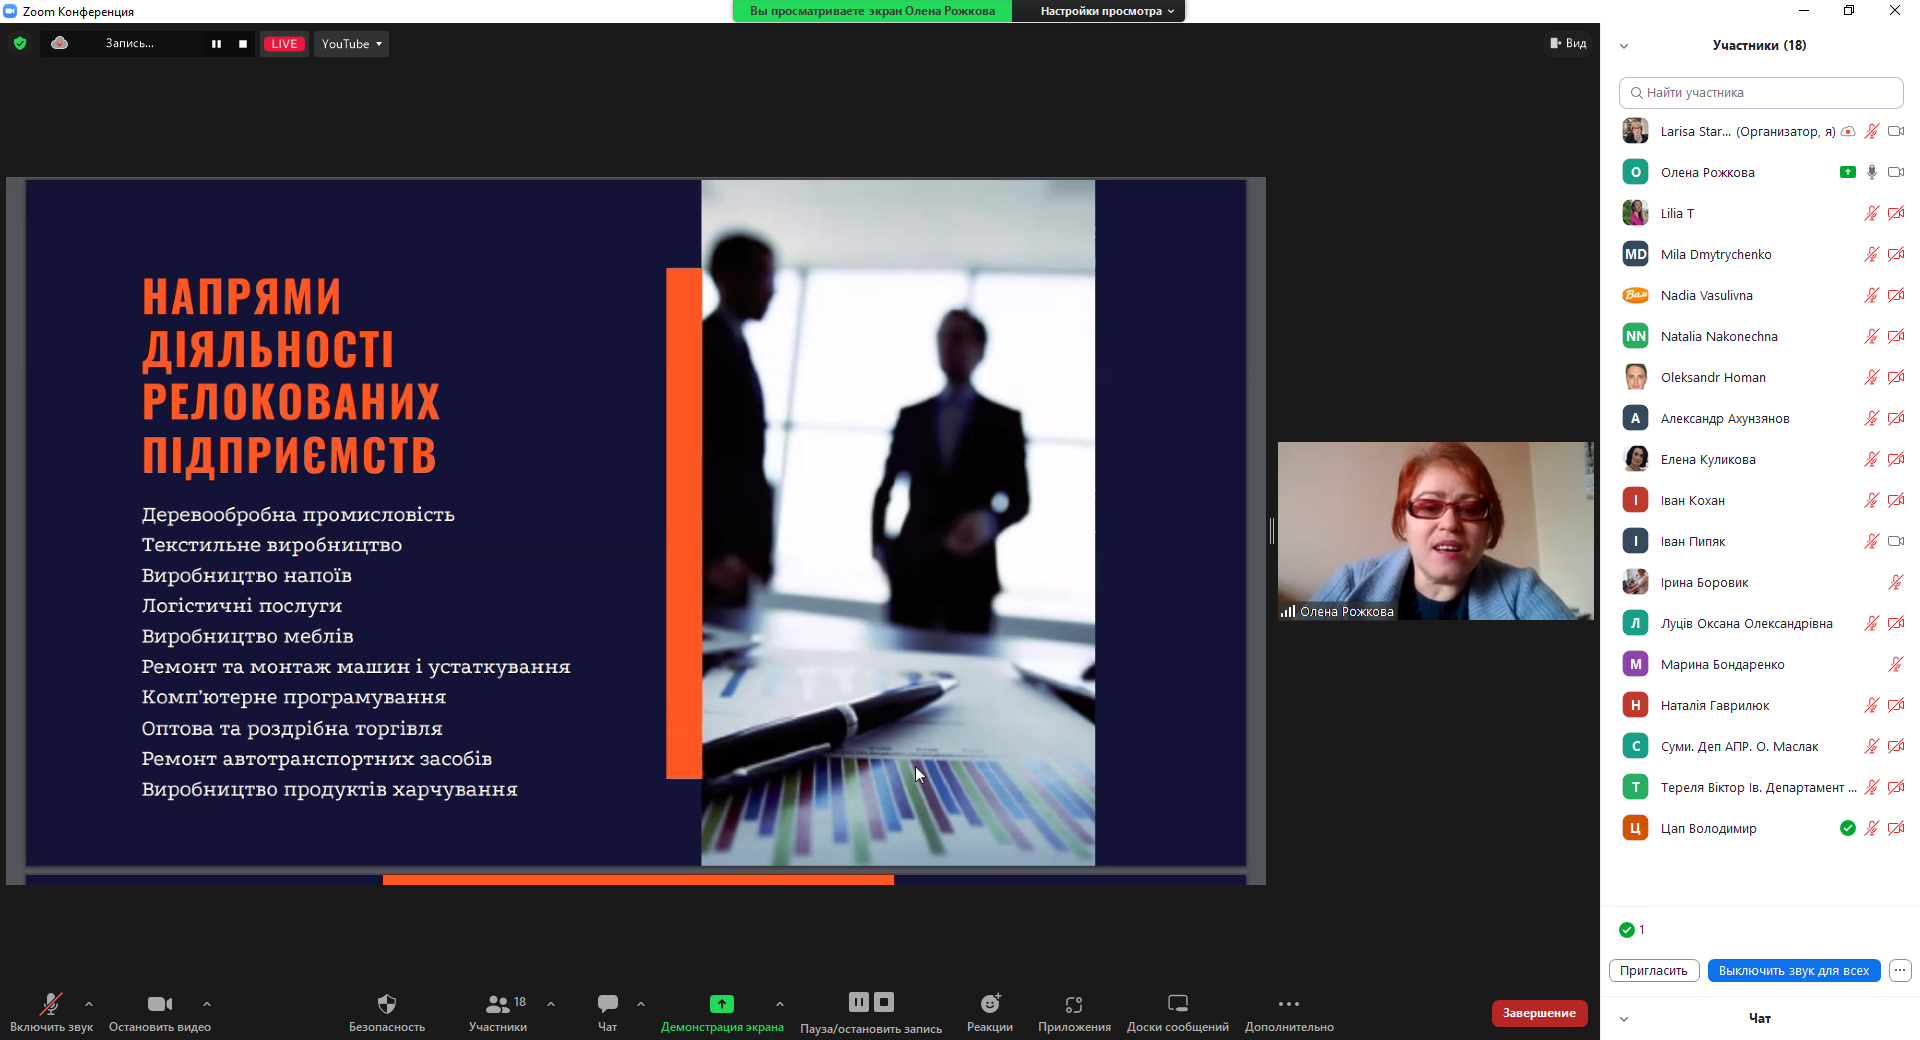Open the Реакции reactions menu
This screenshot has height=1040, width=1920.
click(990, 1012)
